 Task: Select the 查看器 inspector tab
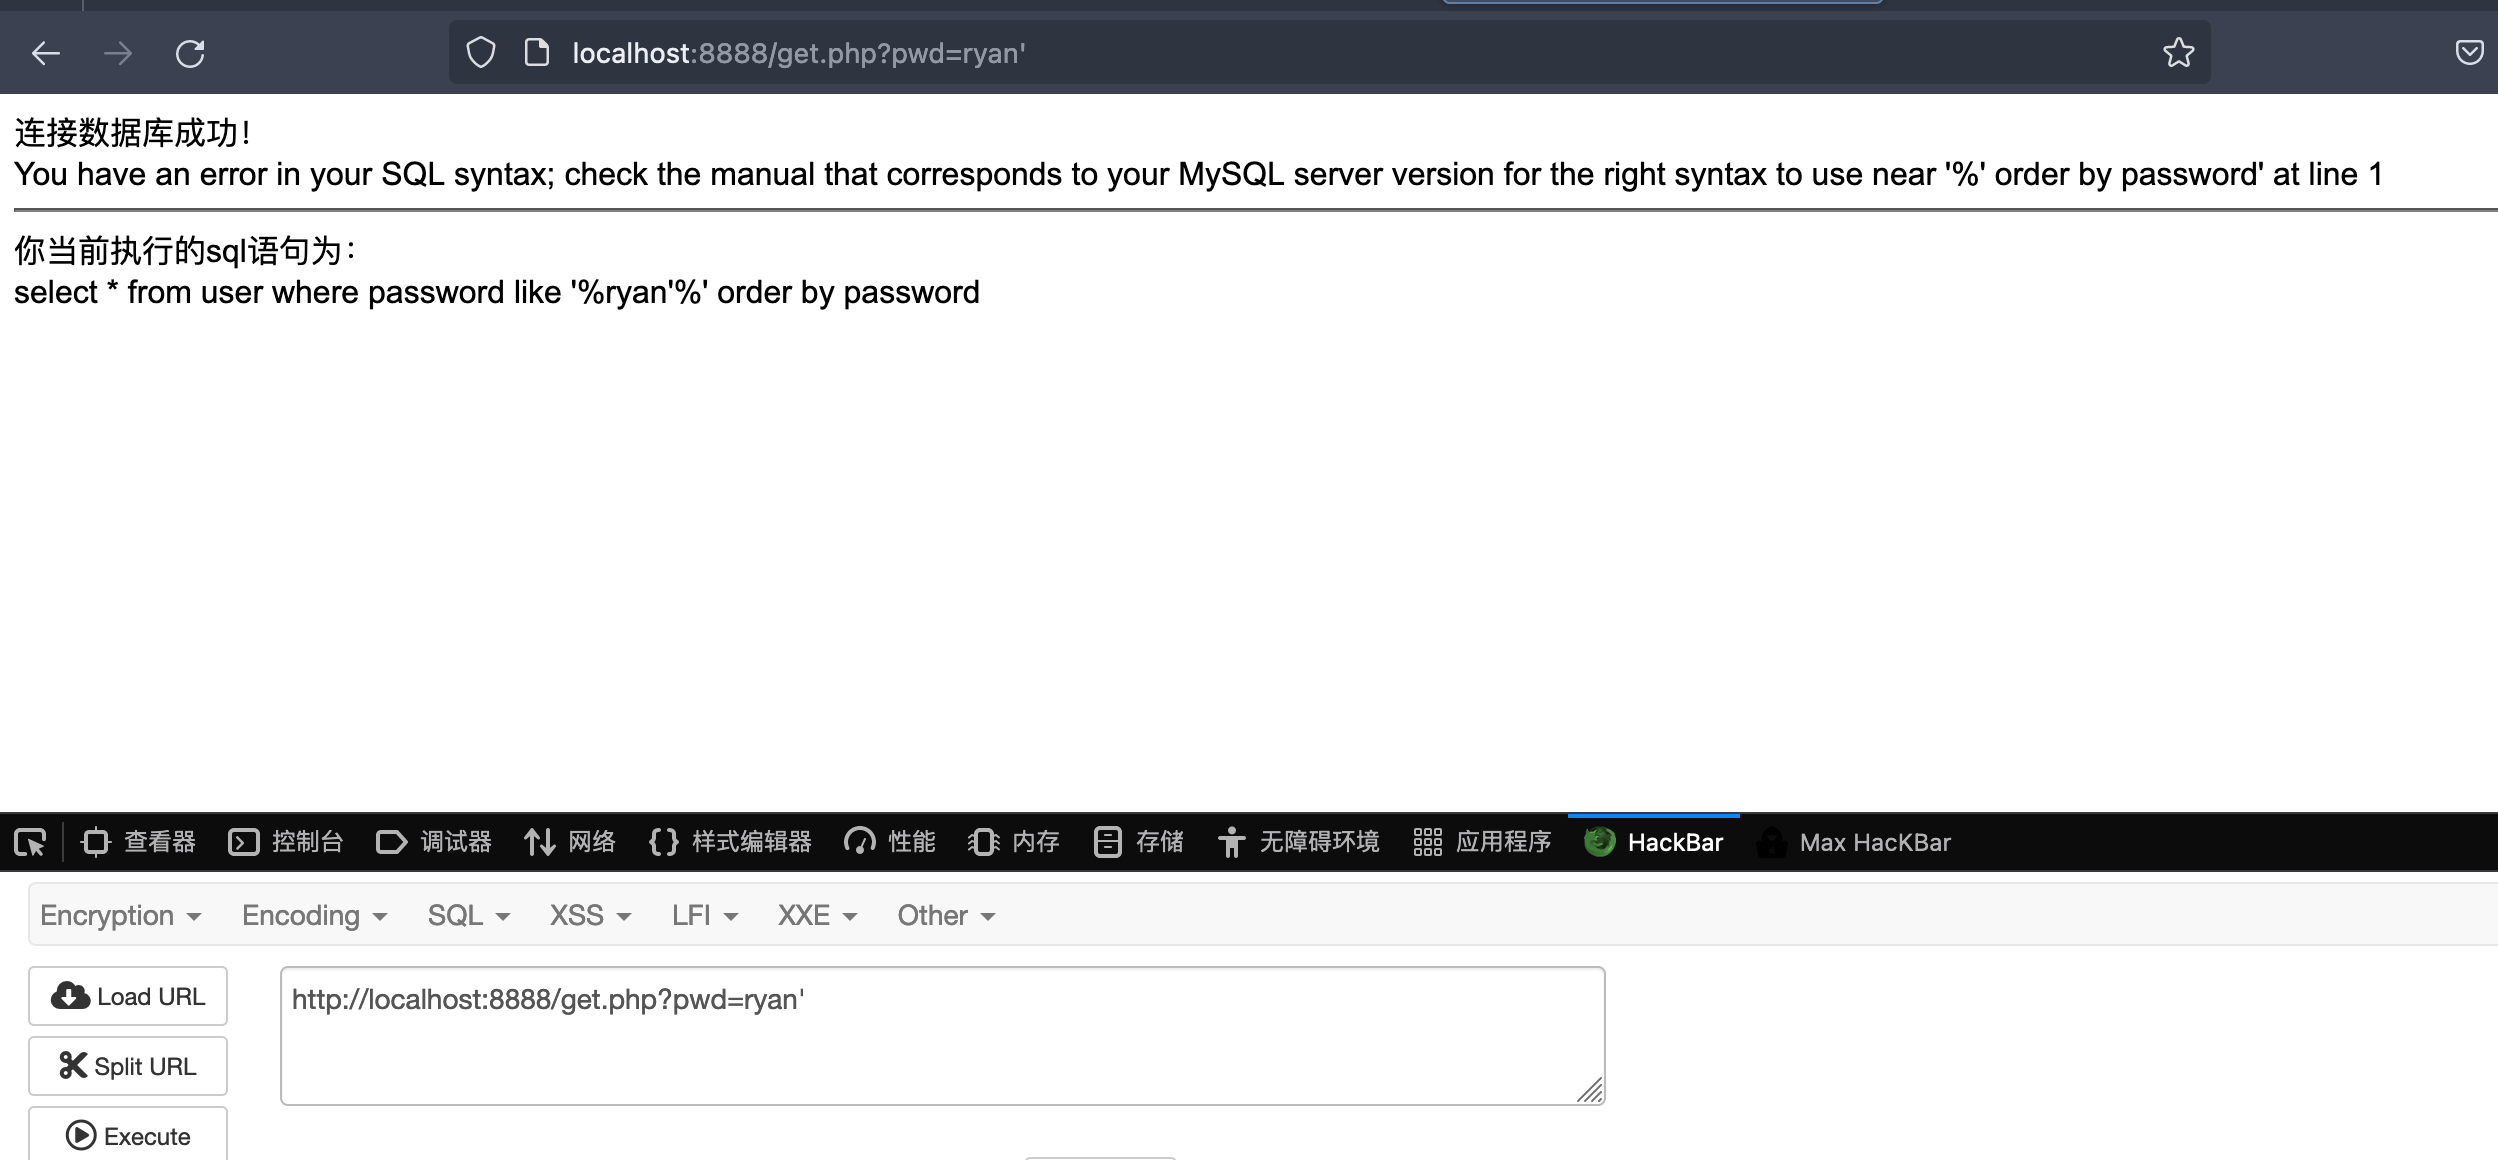coord(142,841)
